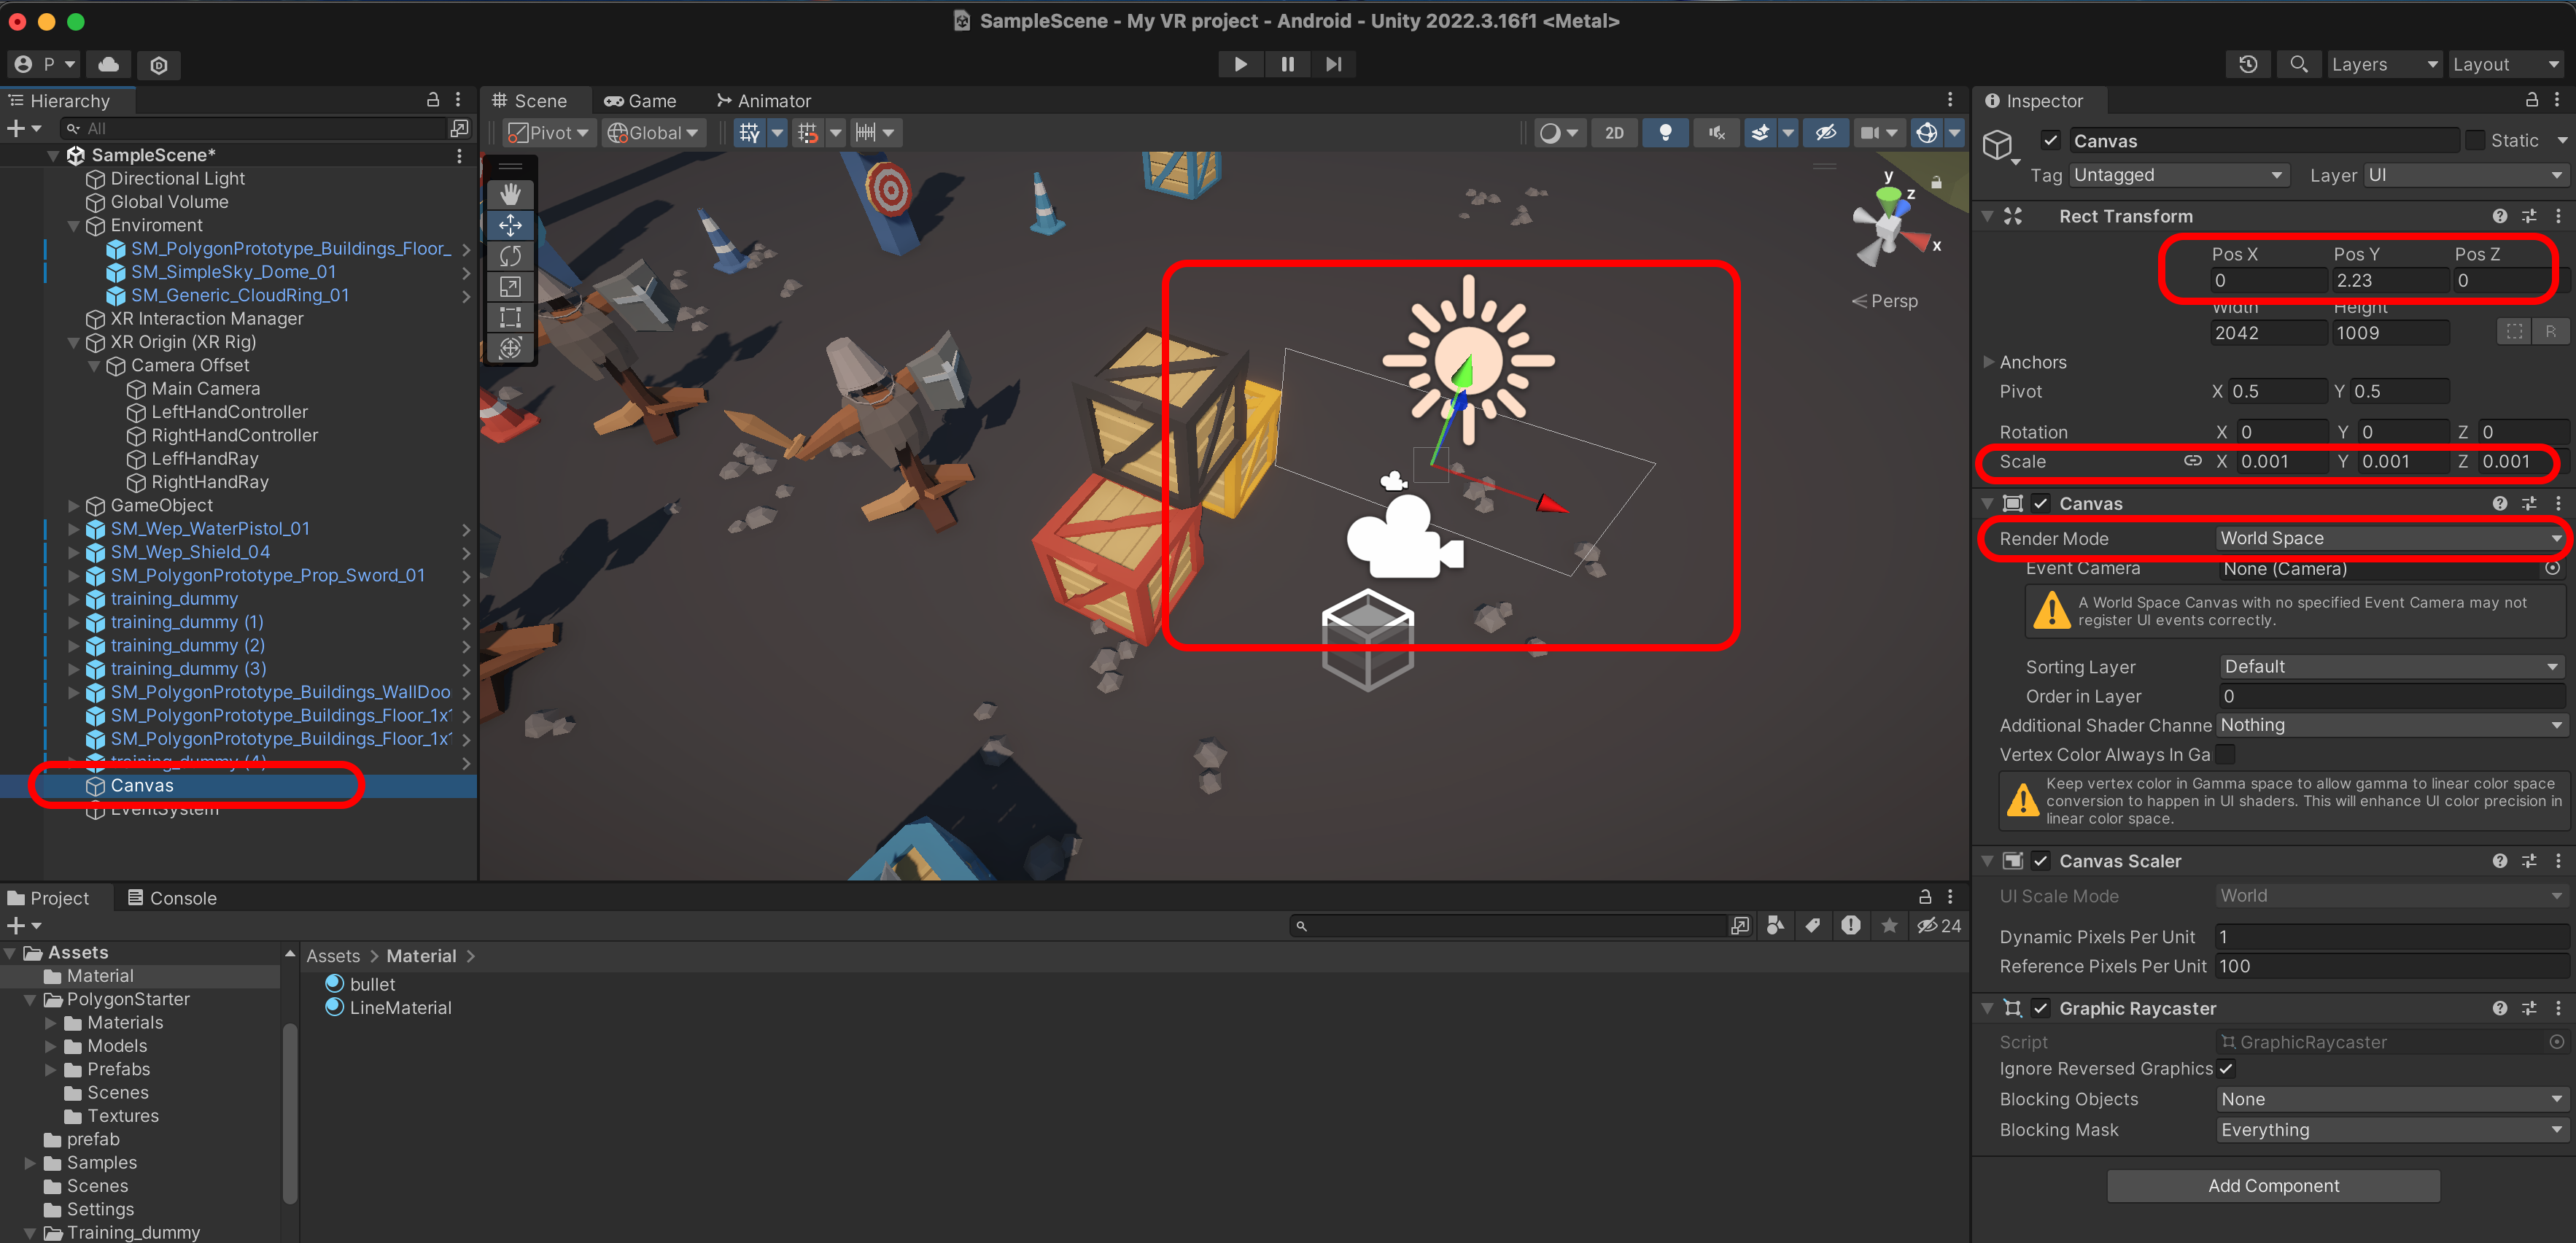Screen dimensions: 2576x1243
Task: Select the Rotate tool
Action: pos(510,256)
